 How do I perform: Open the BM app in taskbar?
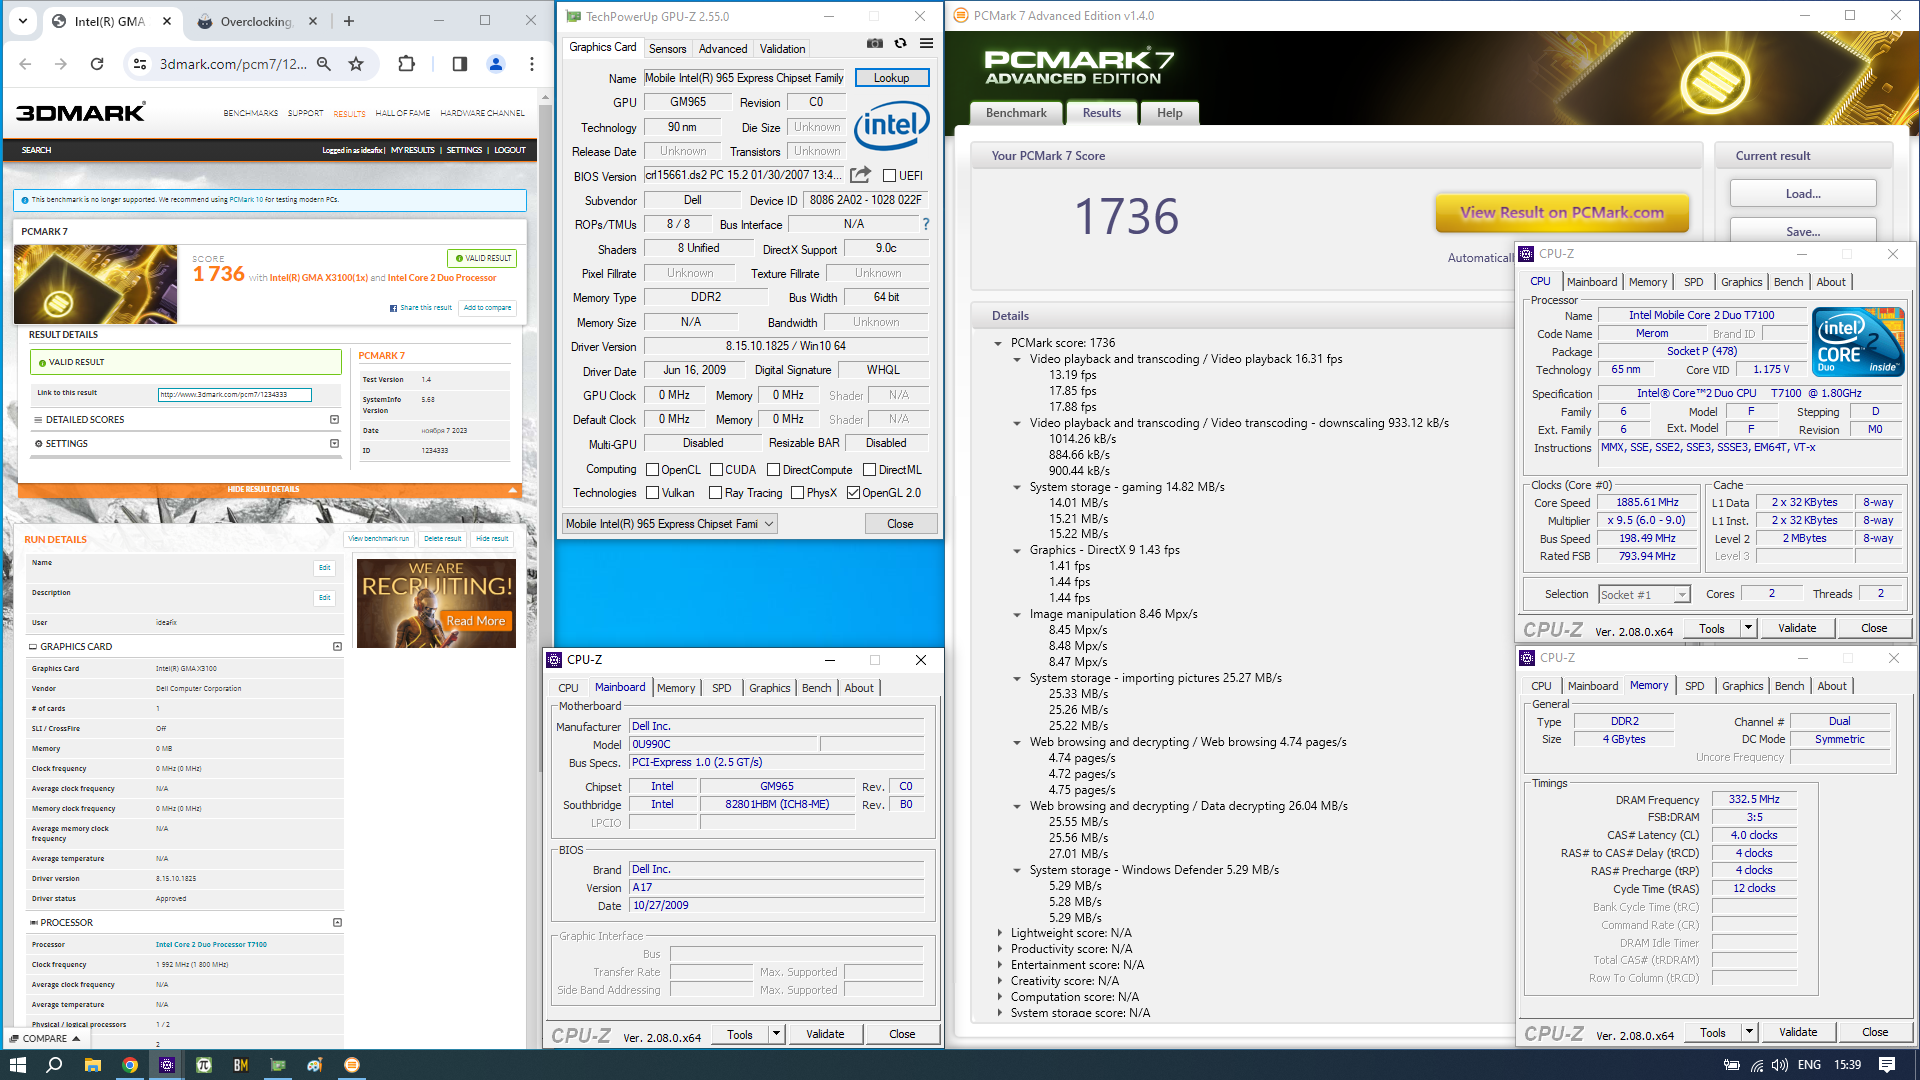click(241, 1065)
